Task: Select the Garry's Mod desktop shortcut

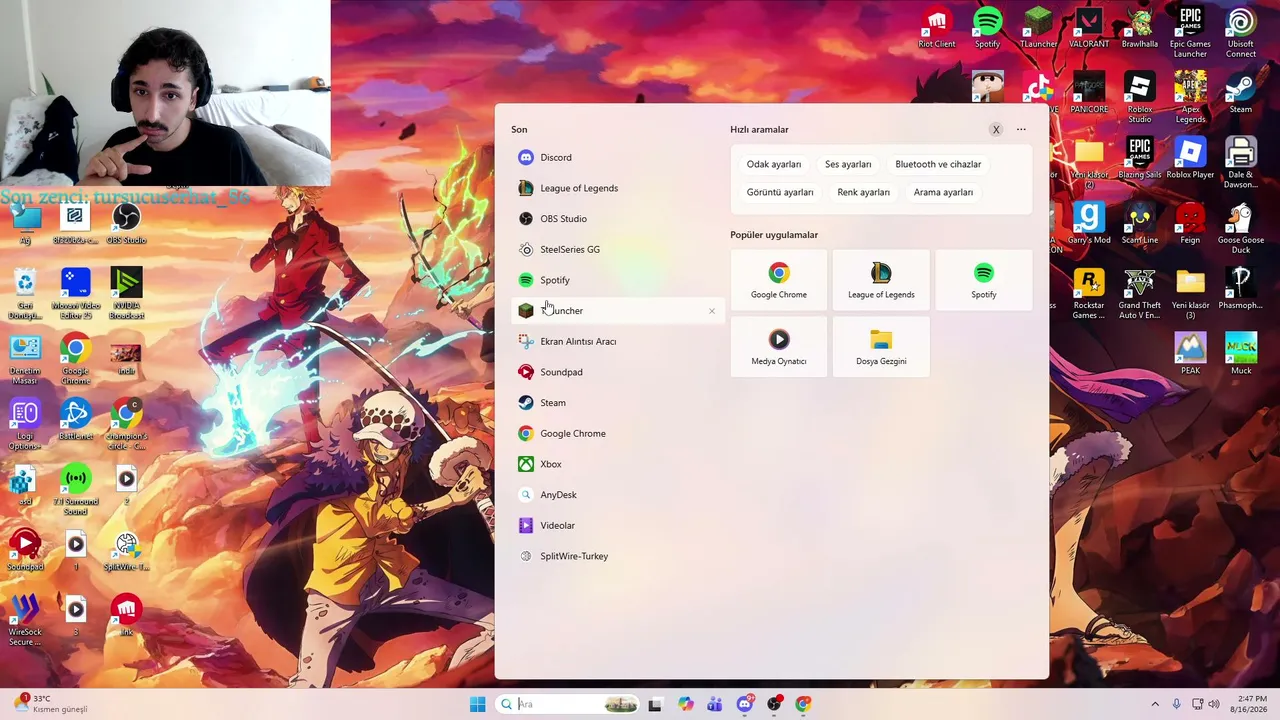Action: click(x=1089, y=224)
